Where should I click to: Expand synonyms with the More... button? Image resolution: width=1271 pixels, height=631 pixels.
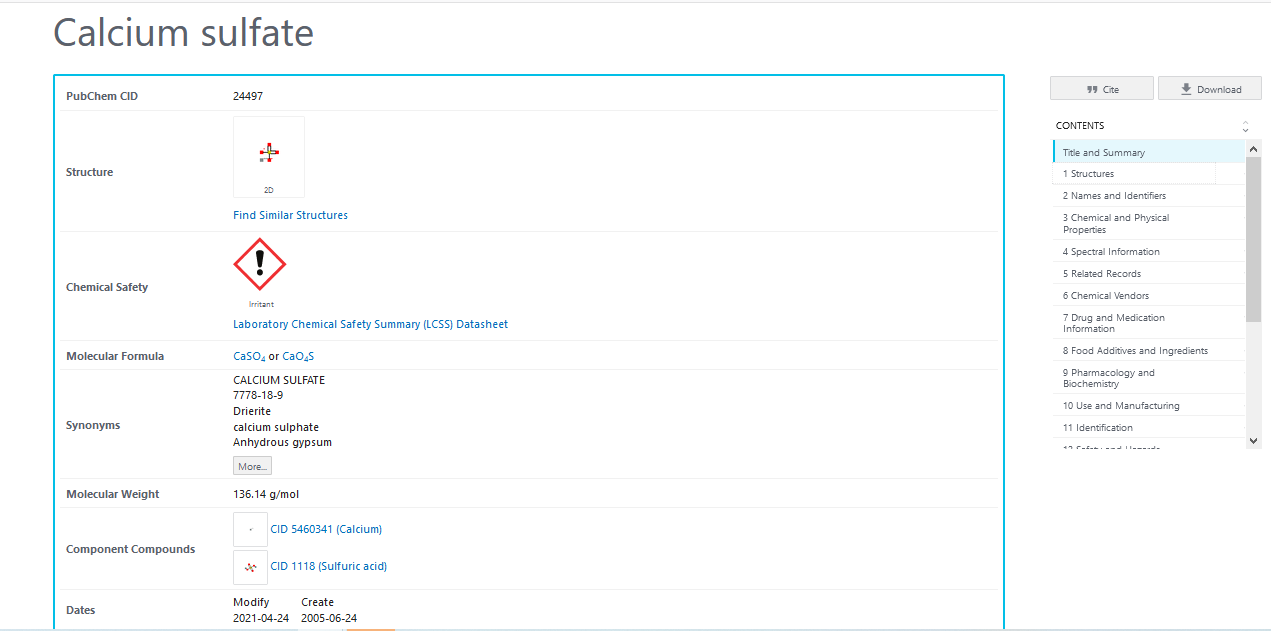click(252, 466)
